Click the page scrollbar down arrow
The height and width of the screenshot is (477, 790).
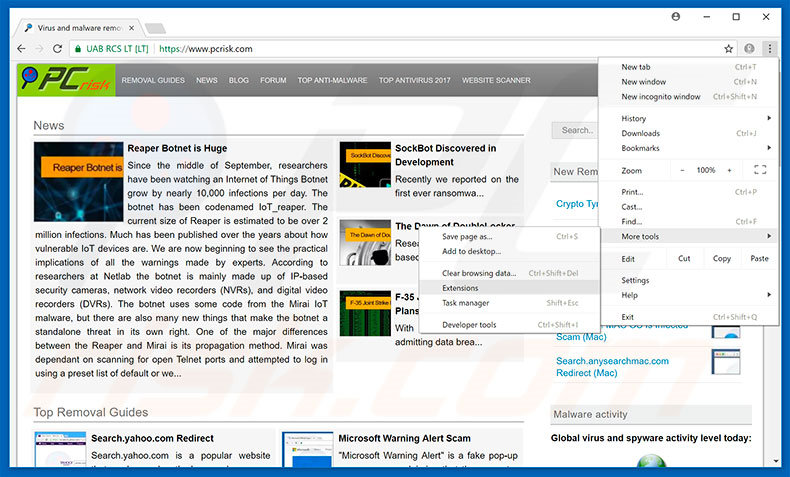click(775, 461)
